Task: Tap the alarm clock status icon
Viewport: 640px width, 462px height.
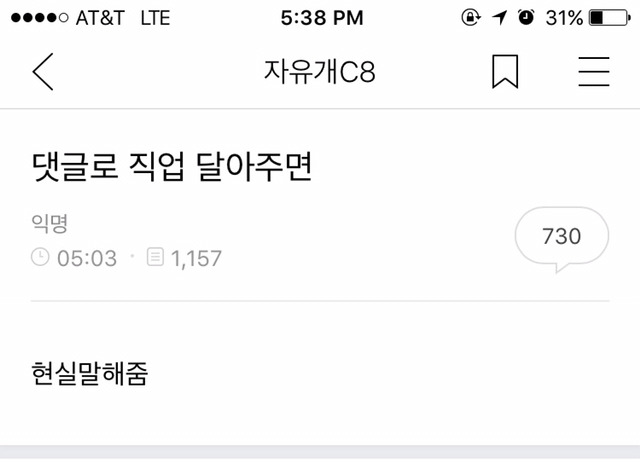Action: [526, 18]
